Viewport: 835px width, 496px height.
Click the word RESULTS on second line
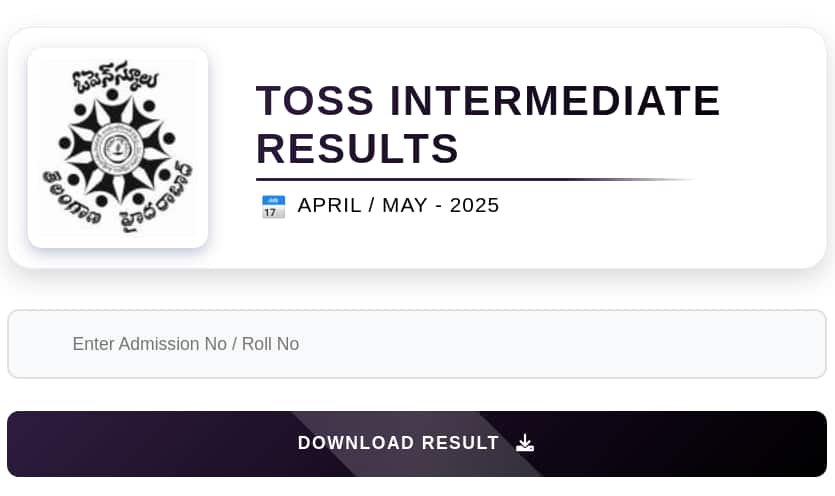pyautogui.click(x=357, y=149)
